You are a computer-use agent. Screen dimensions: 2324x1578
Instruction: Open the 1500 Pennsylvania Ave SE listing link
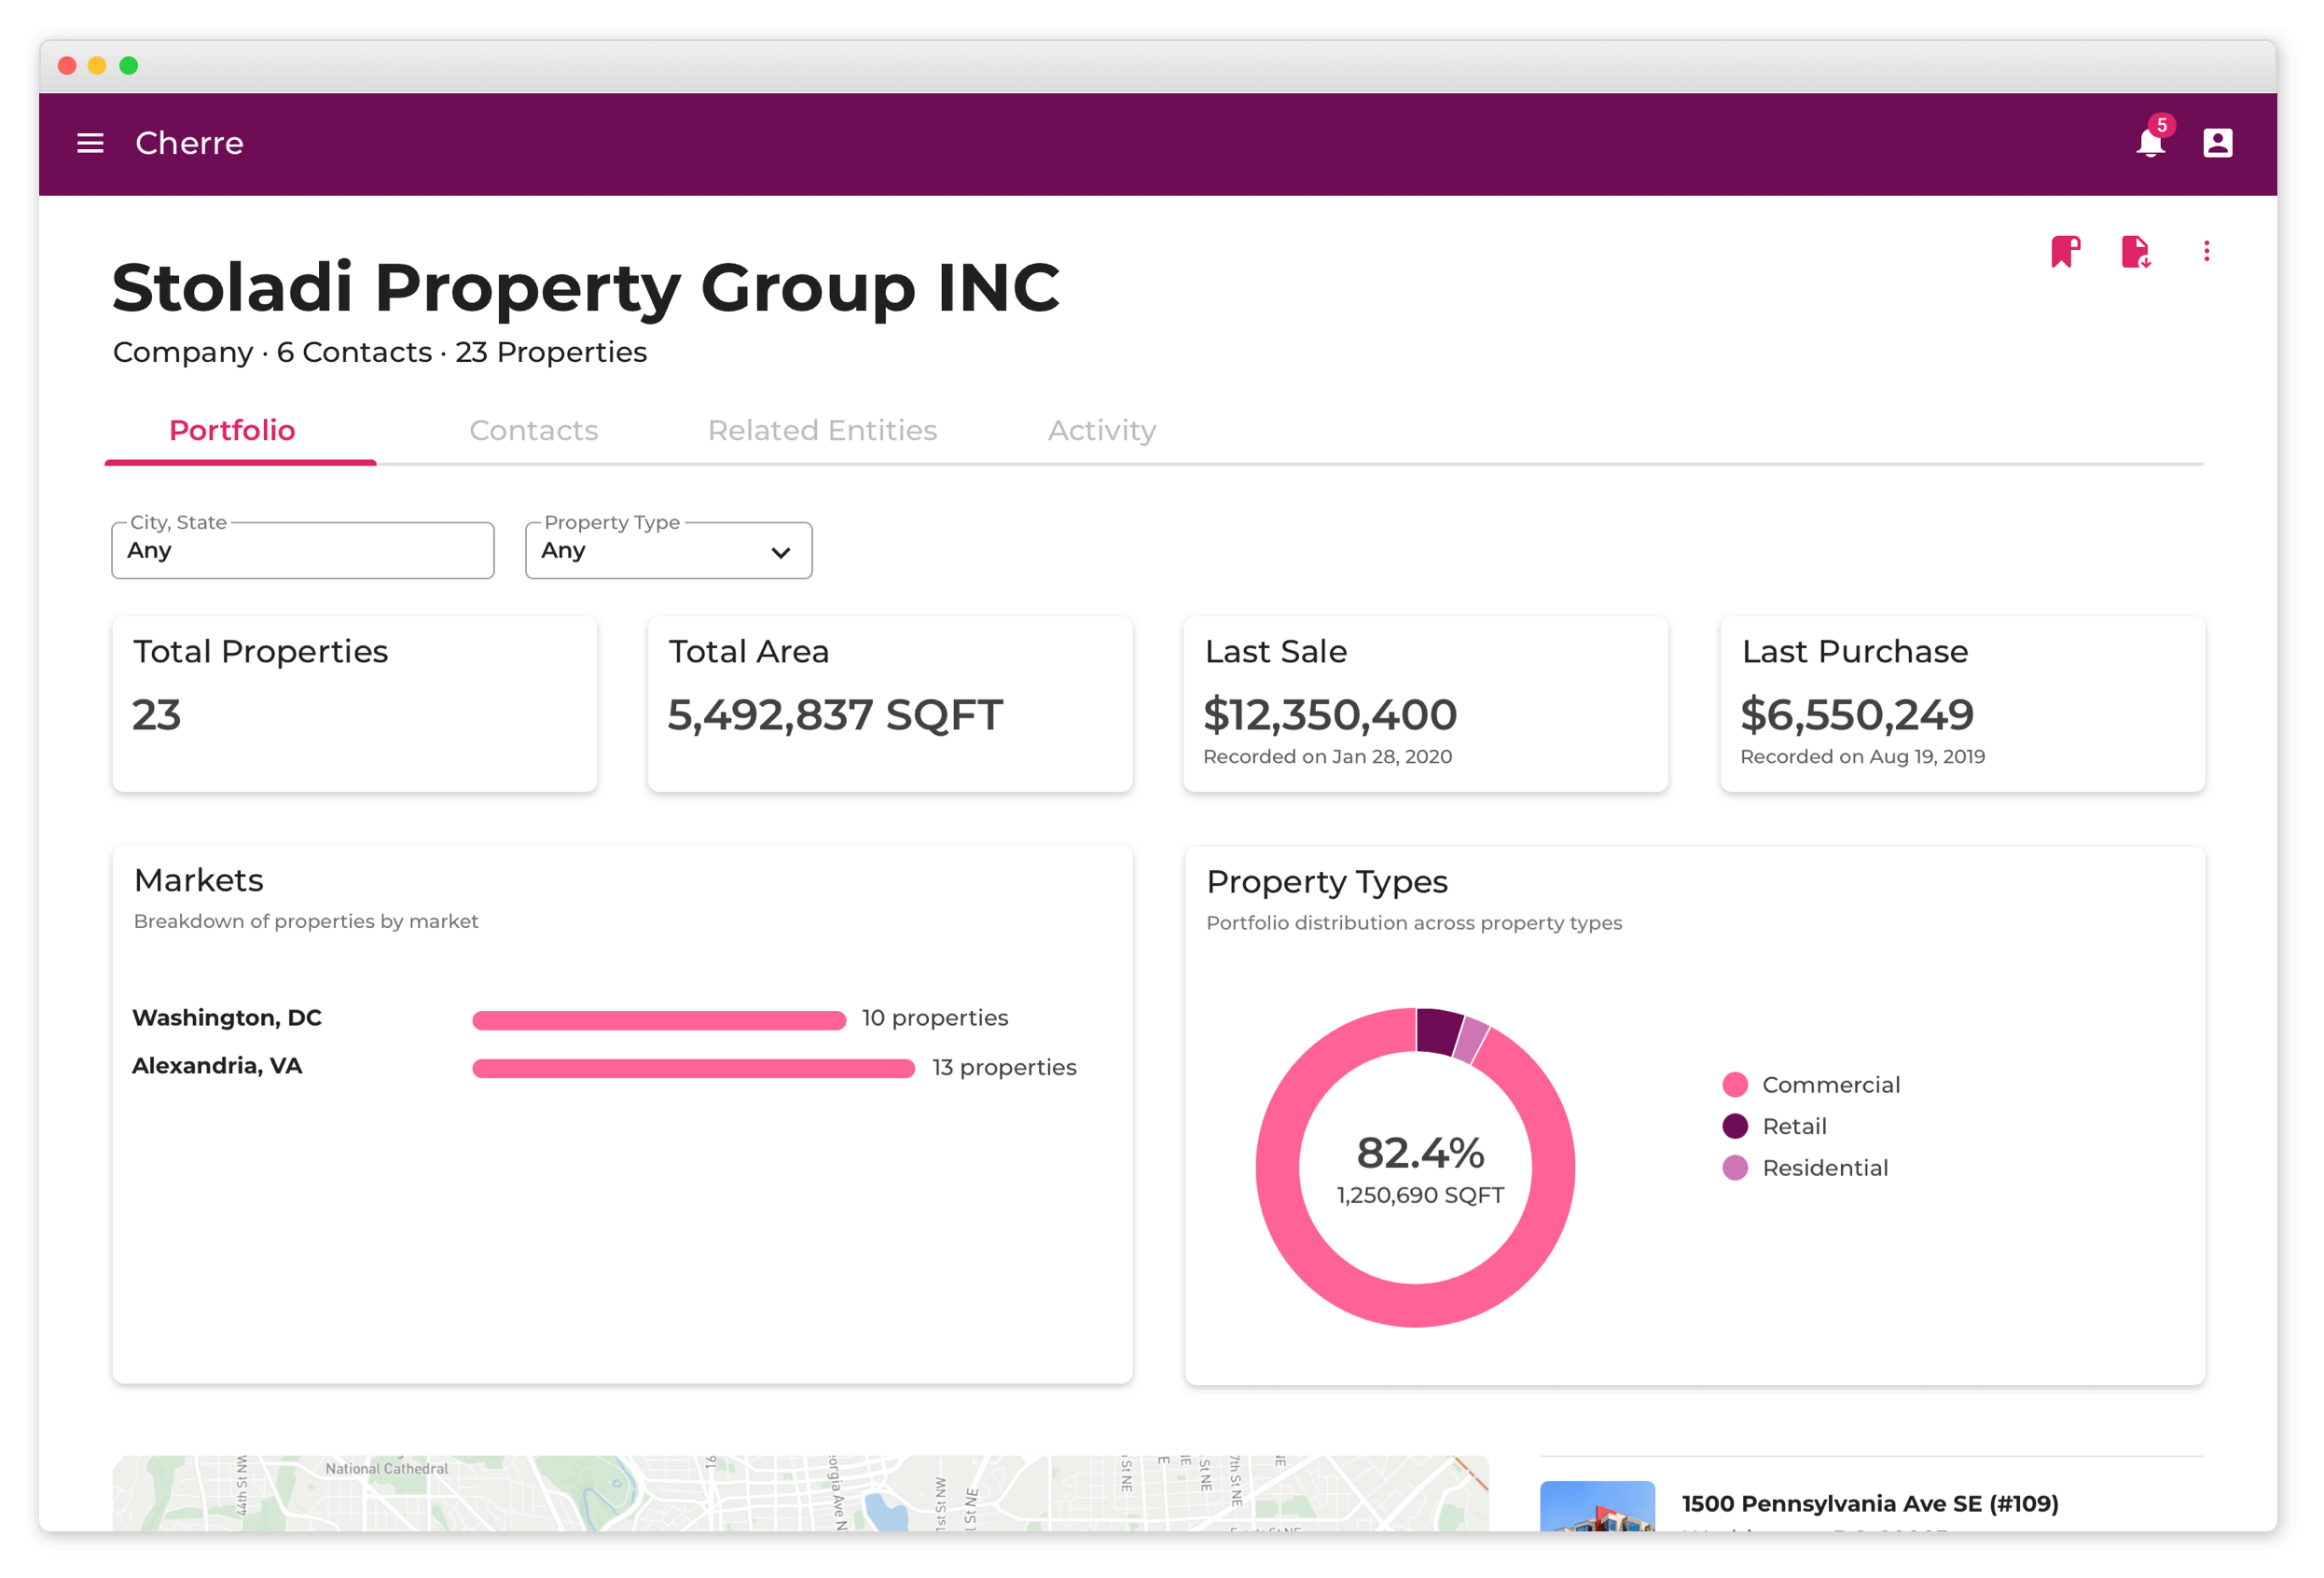click(1869, 1503)
